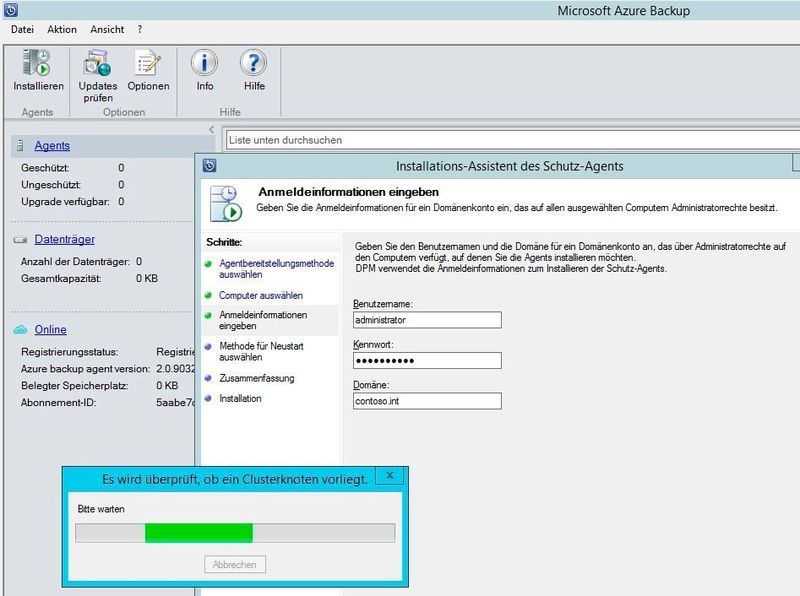Screen dimensions: 800x596
Task: Click the green progress bar
Action: tap(199, 533)
